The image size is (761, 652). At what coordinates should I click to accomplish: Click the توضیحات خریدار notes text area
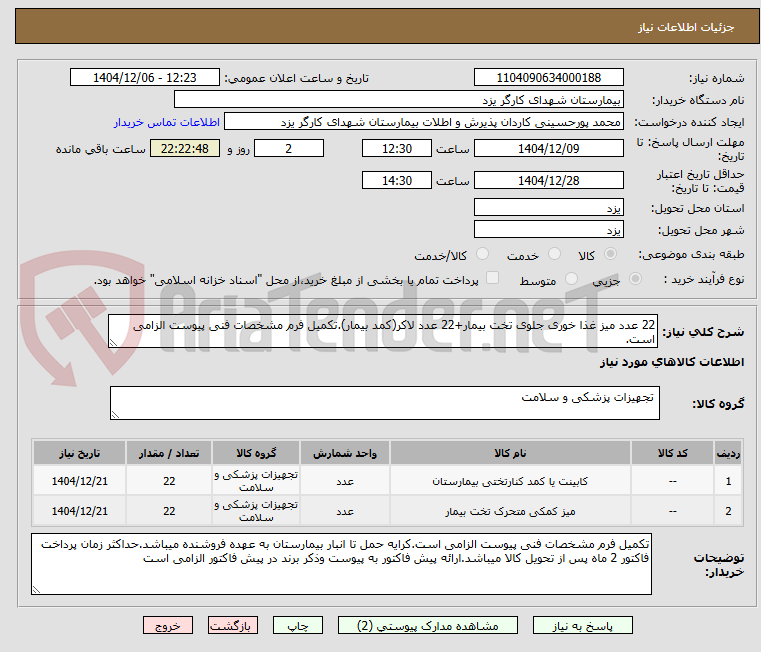(x=341, y=564)
